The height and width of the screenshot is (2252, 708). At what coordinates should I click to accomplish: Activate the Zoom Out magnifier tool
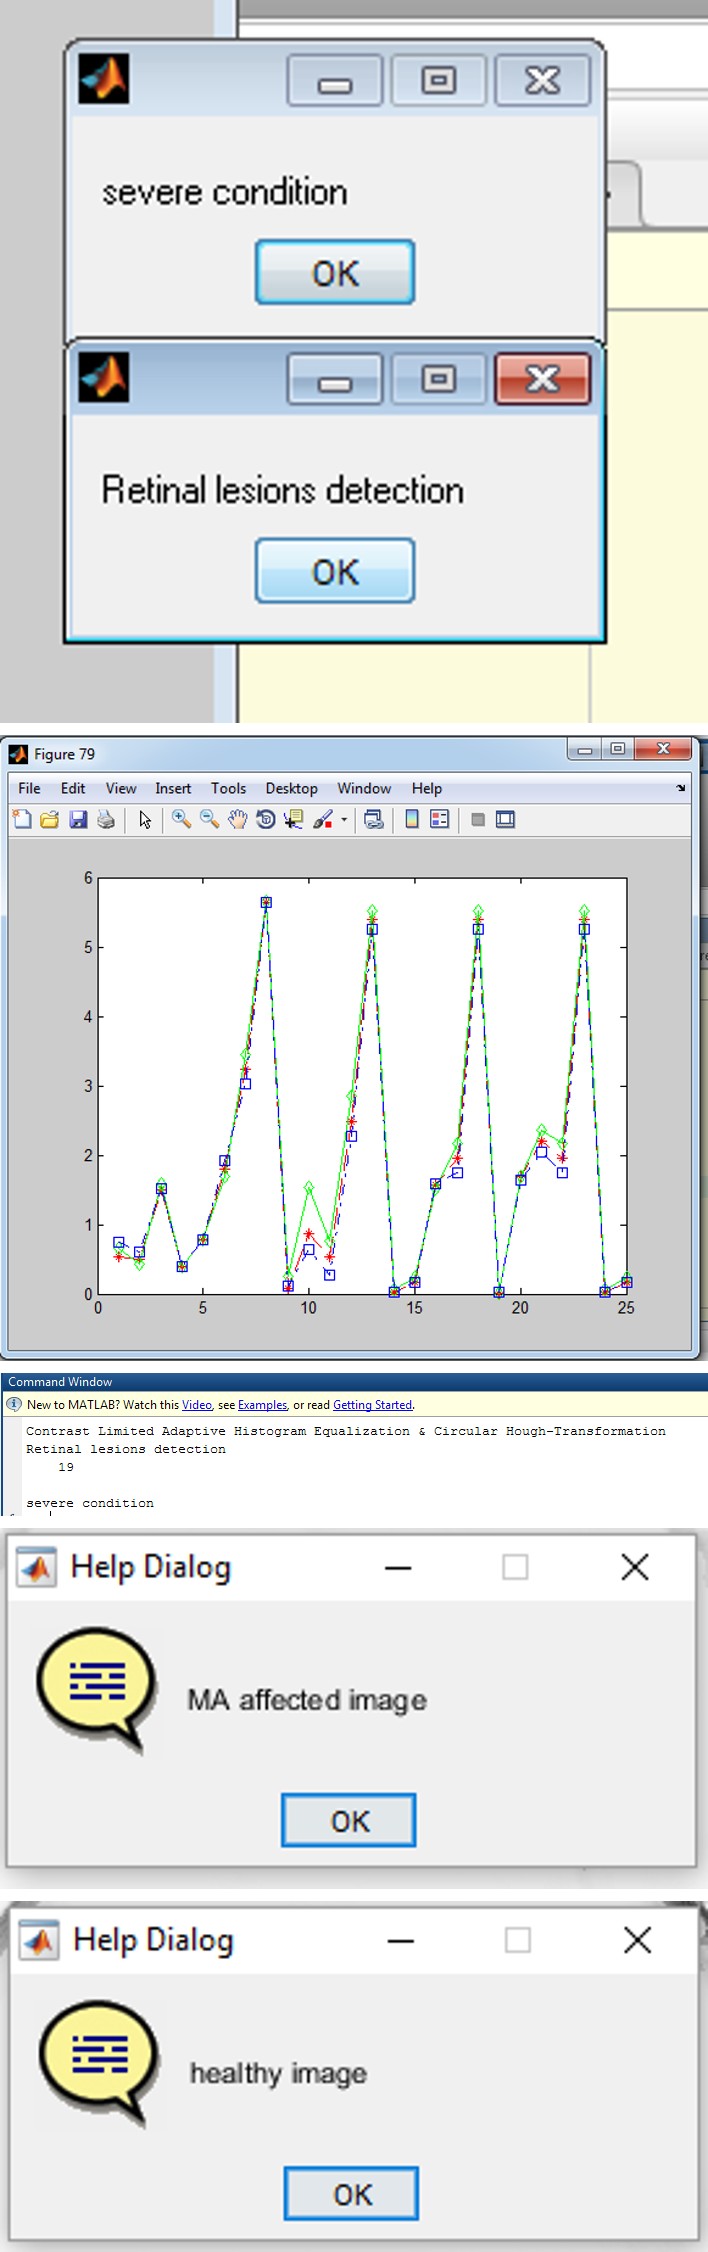(x=209, y=820)
